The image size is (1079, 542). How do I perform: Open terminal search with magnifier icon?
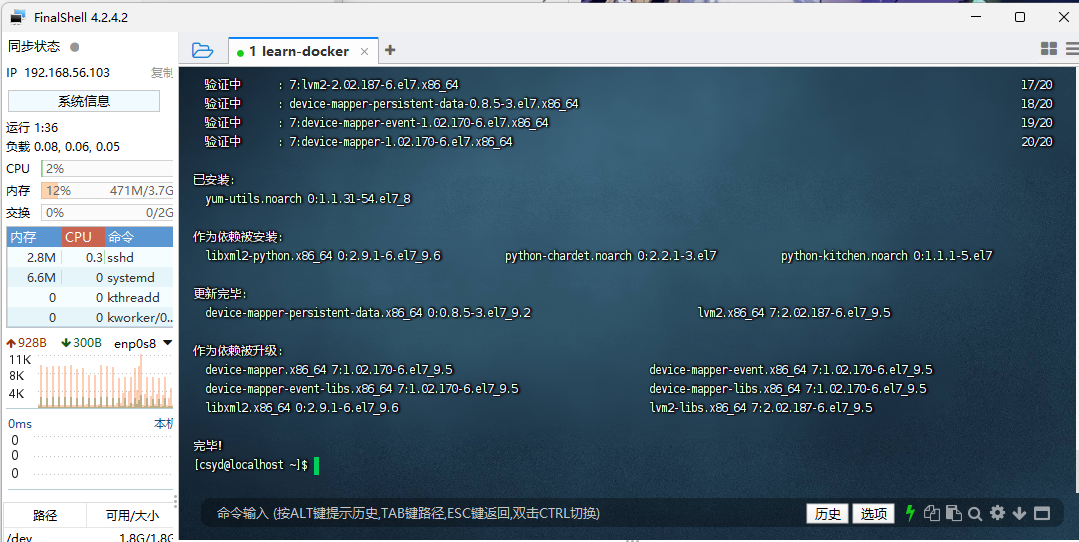click(x=975, y=513)
